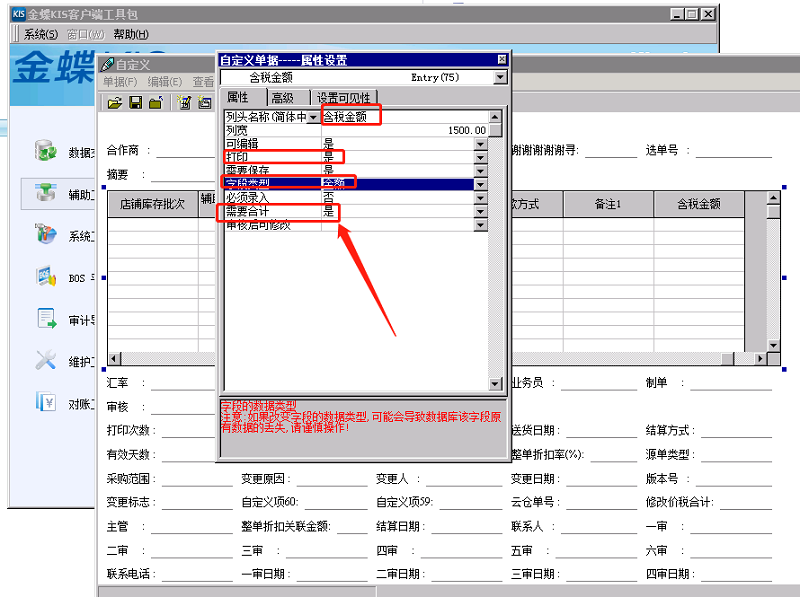Screen dimensions: 800x597
Task: Select the BOS sidebar icon
Action: point(46,276)
